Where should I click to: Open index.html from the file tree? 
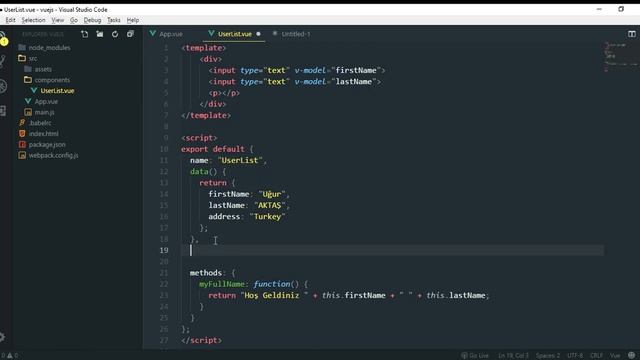[43, 134]
